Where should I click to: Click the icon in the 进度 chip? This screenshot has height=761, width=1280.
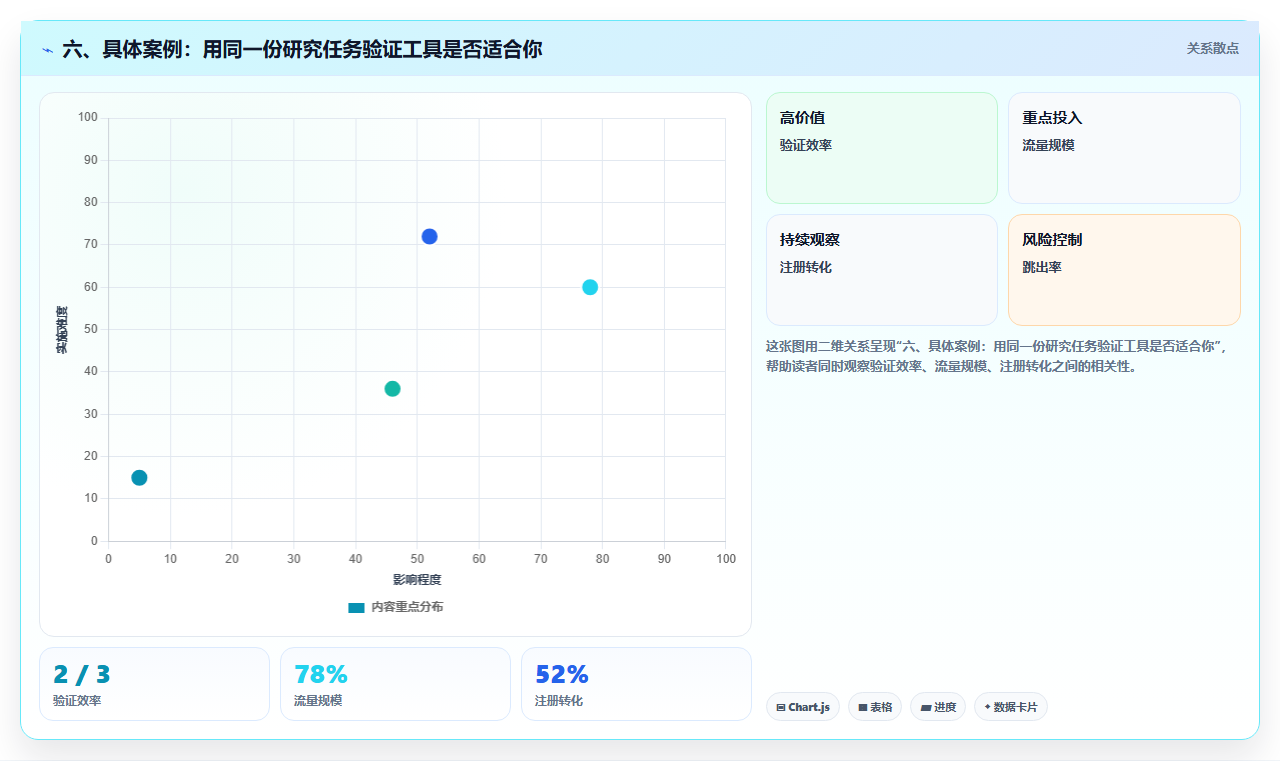(x=926, y=707)
